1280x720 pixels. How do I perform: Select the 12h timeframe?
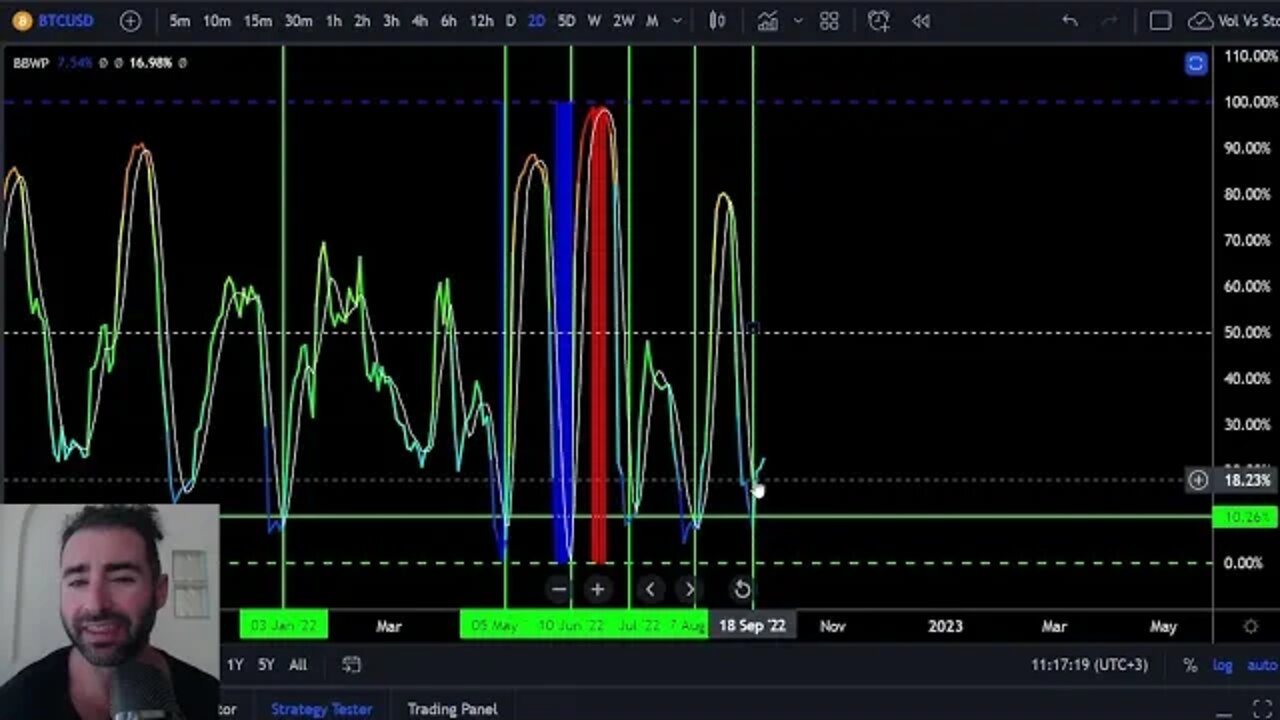(481, 20)
